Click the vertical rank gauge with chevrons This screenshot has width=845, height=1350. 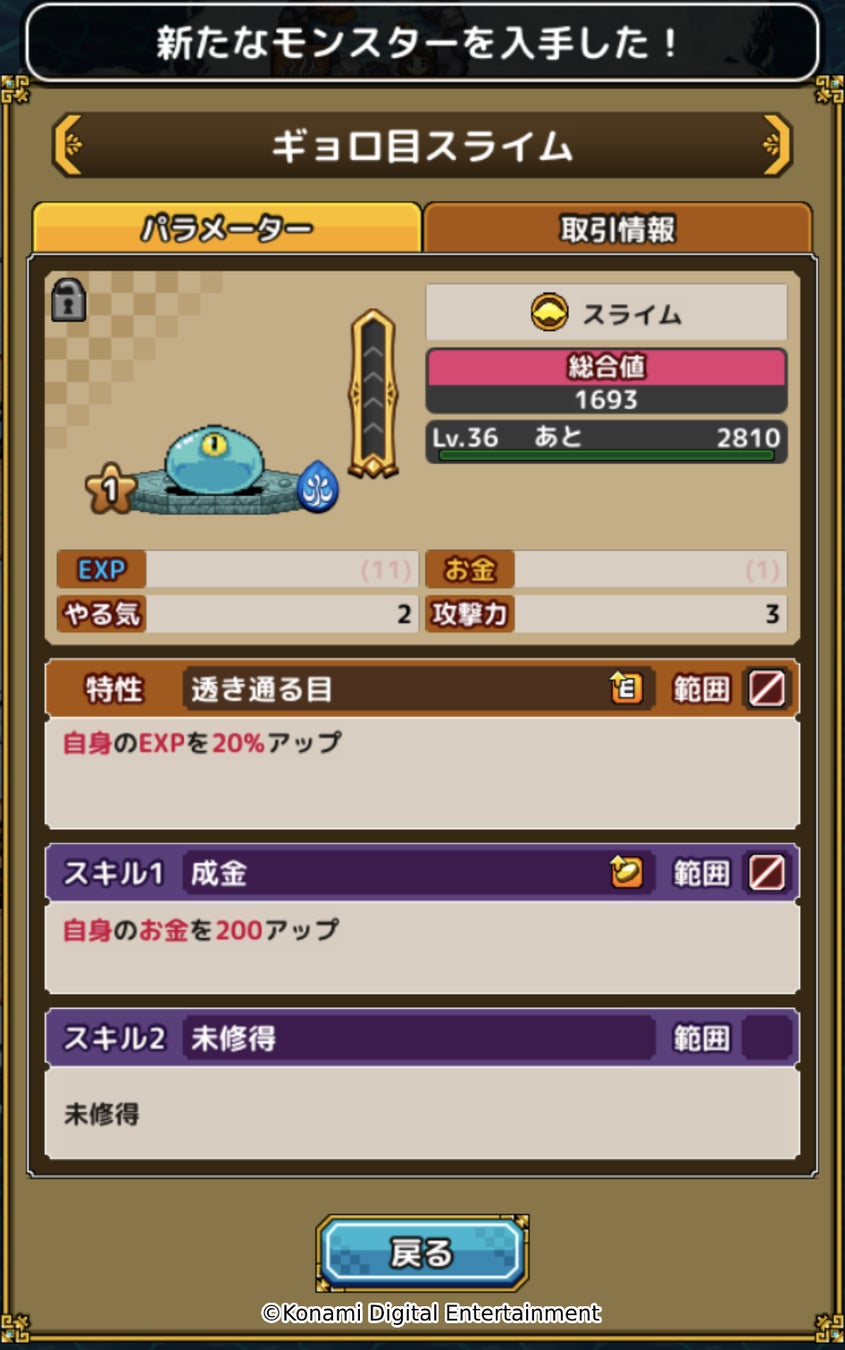pos(373,394)
